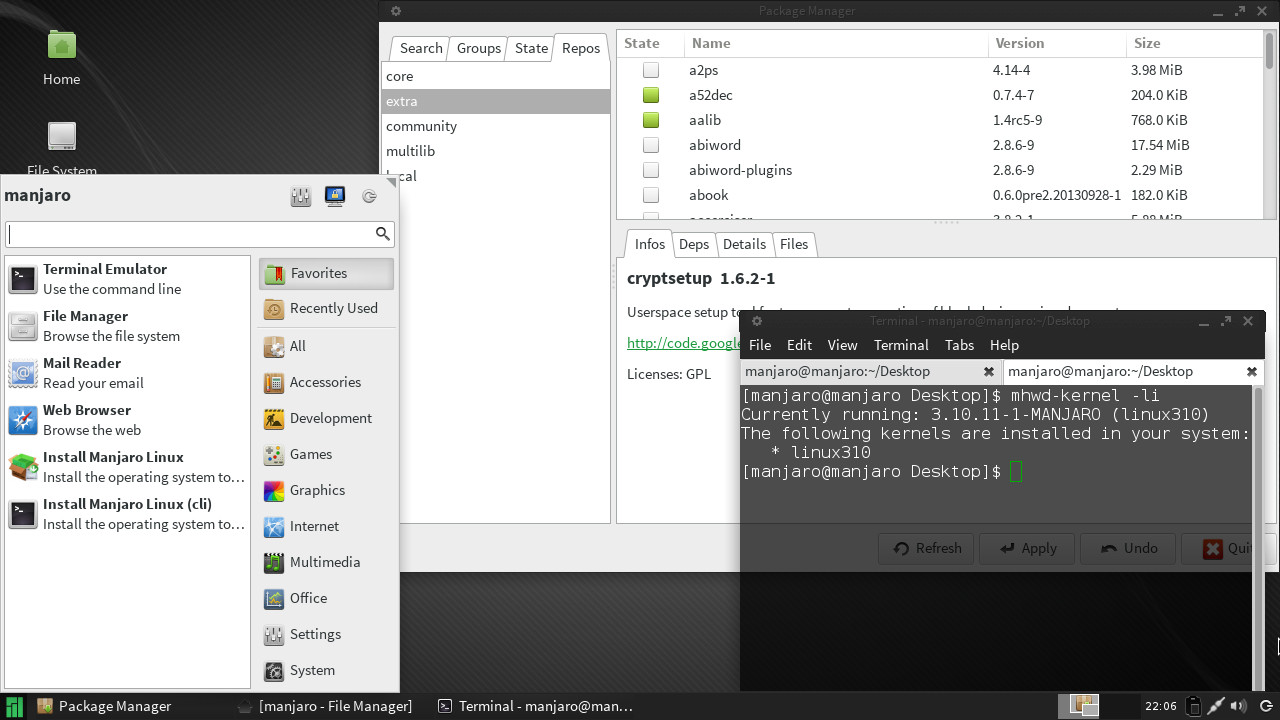Select the community repository
The height and width of the screenshot is (720, 1280).
click(496, 126)
